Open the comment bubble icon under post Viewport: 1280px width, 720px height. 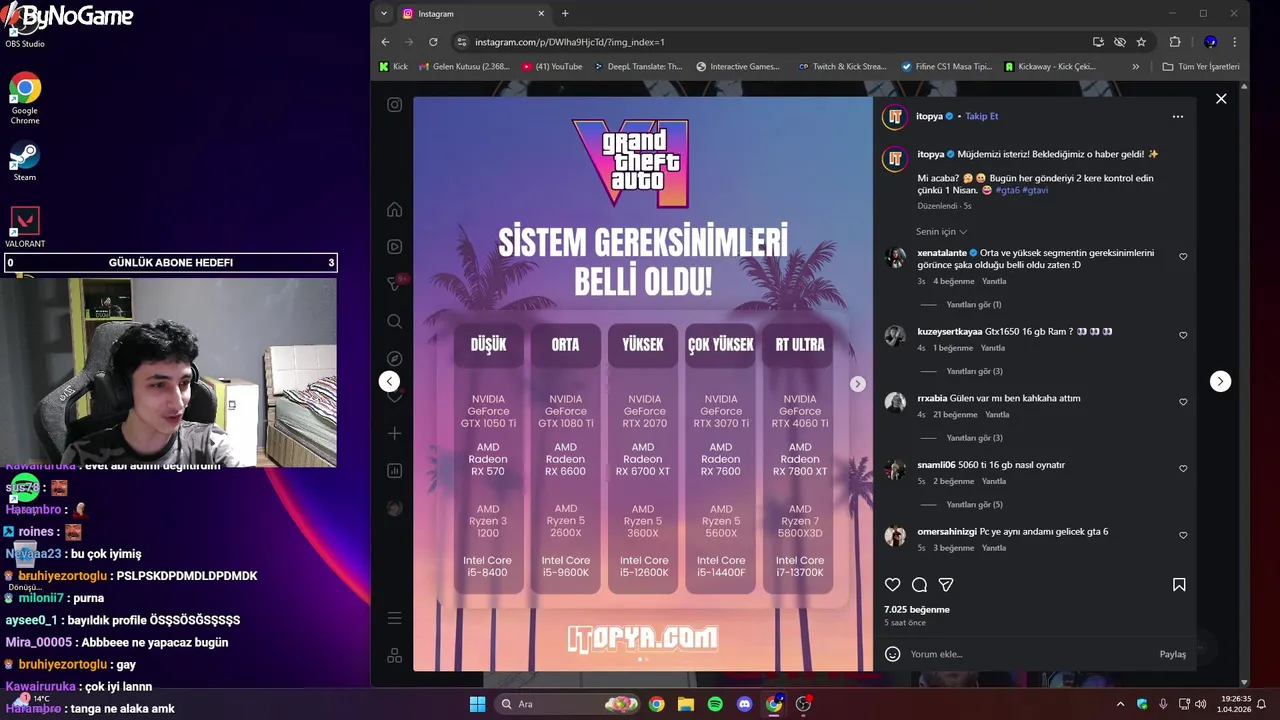click(x=919, y=585)
